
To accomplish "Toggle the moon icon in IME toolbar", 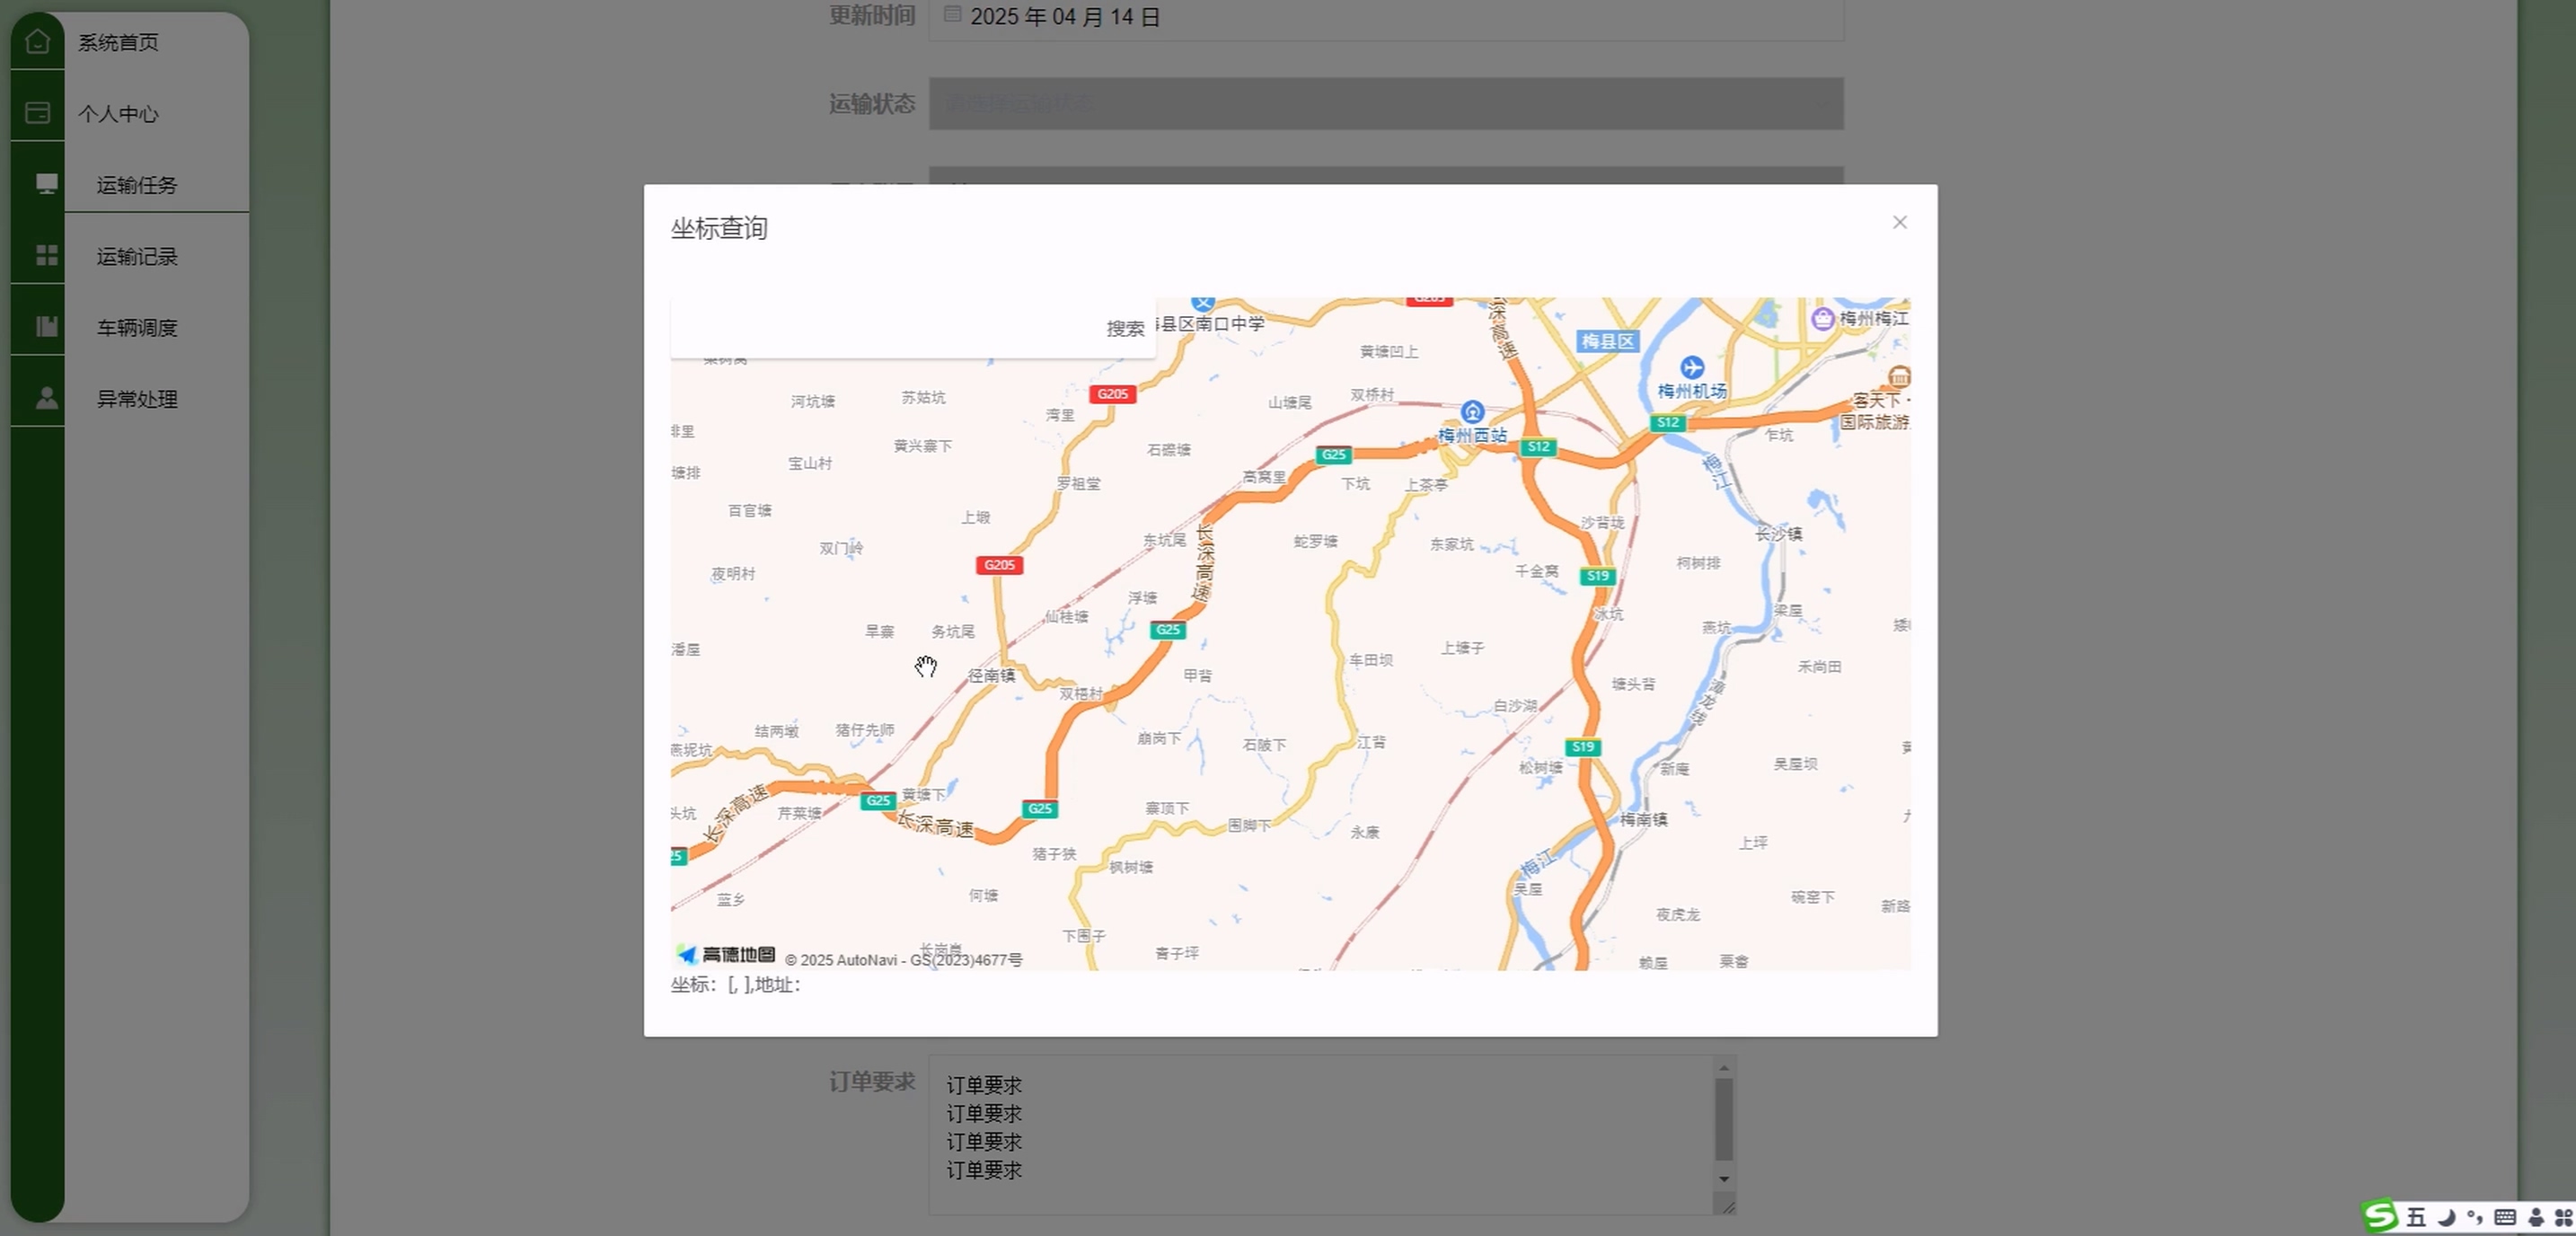I will [2446, 1217].
